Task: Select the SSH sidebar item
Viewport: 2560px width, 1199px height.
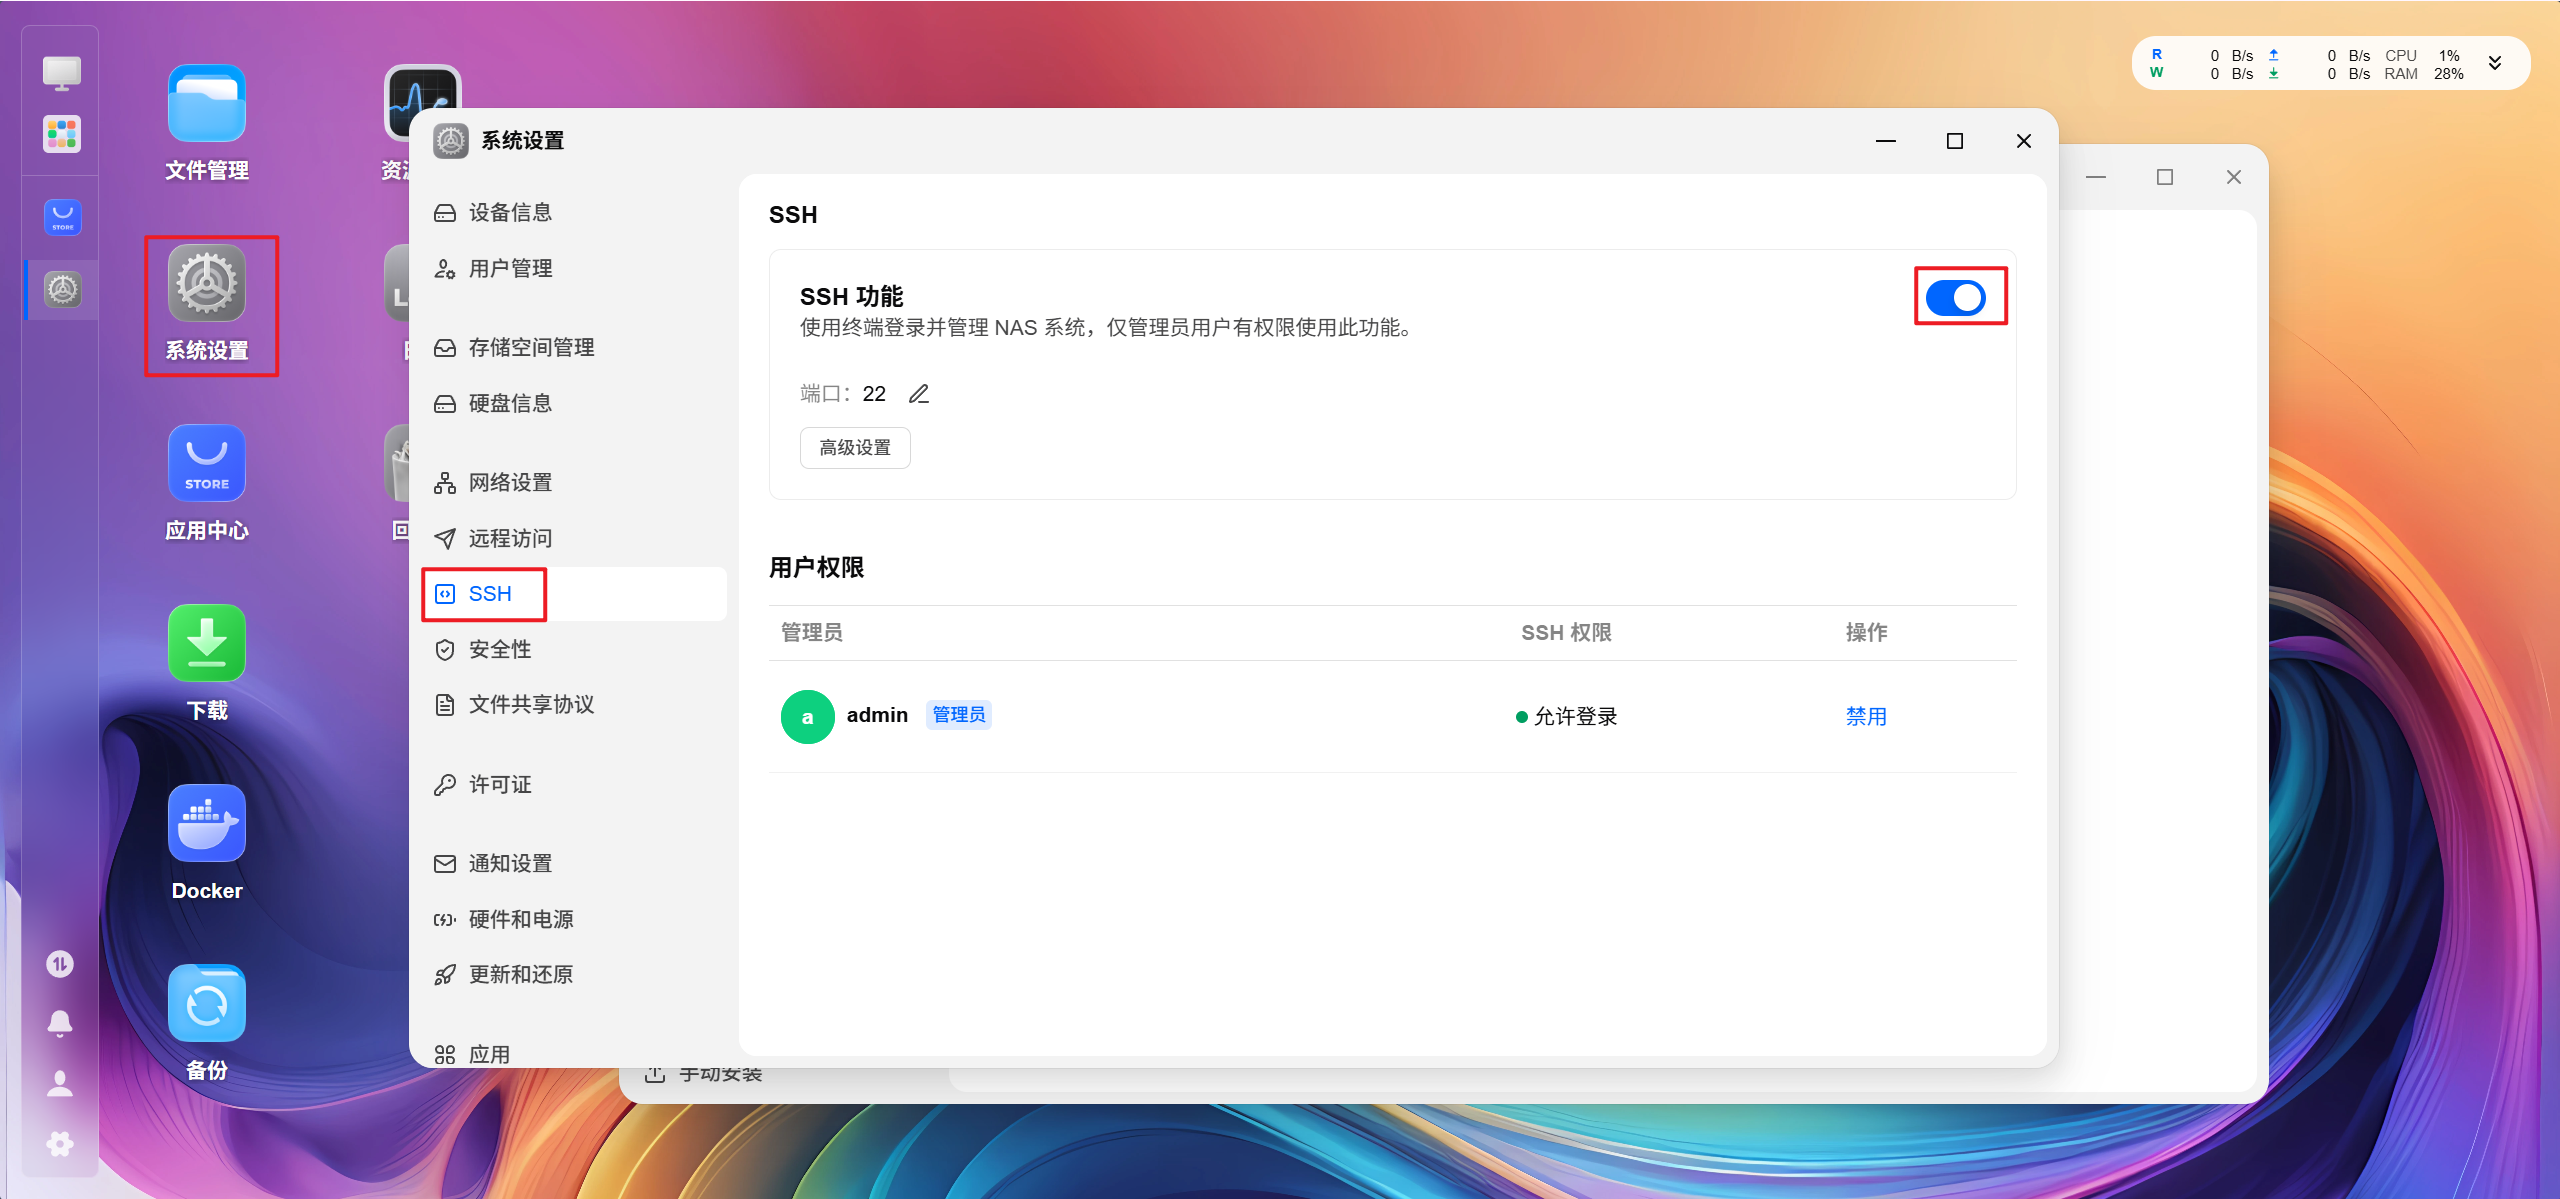Action: pyautogui.click(x=574, y=594)
